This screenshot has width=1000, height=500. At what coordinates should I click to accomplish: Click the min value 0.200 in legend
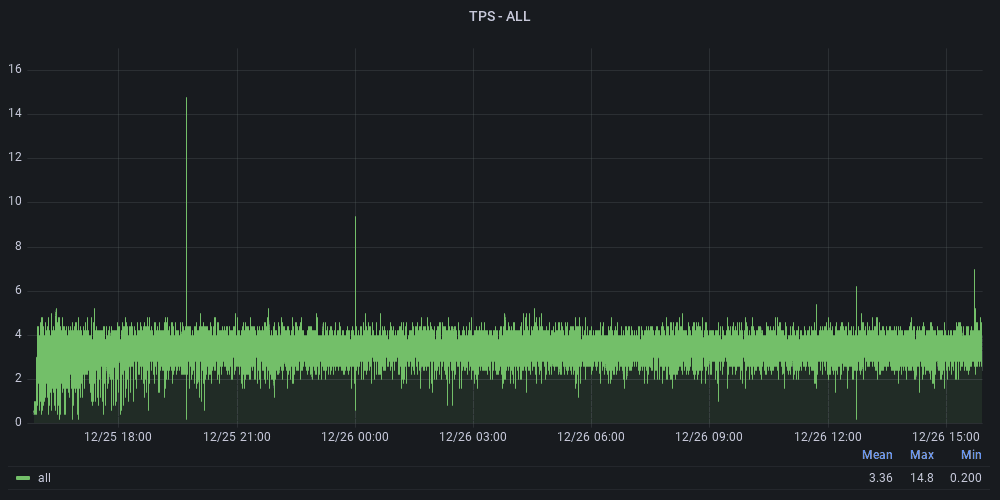click(965, 478)
